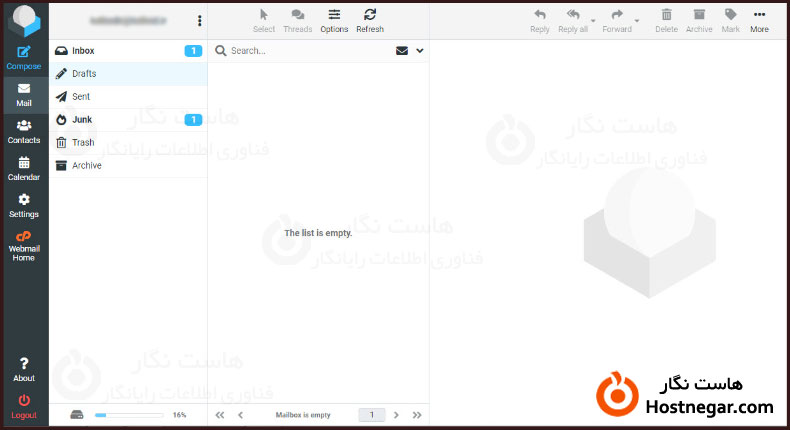Open the folder actions three-dot menu

[199, 20]
